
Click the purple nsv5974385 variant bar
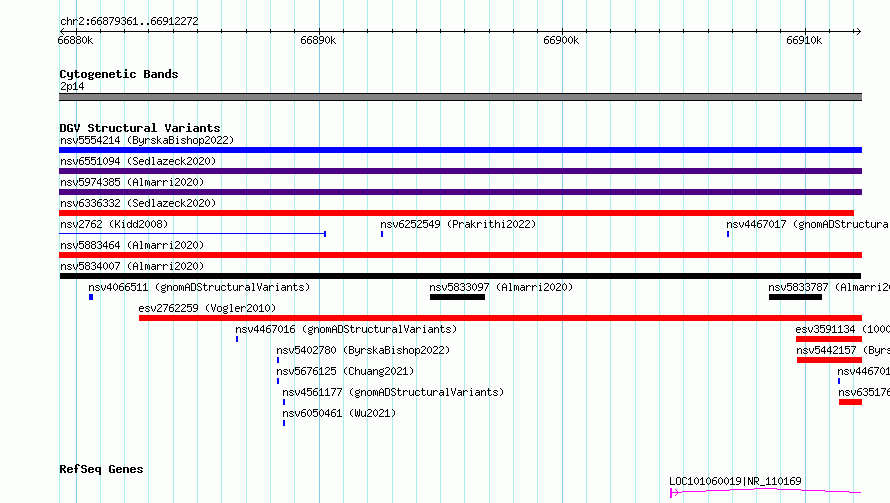coord(460,192)
